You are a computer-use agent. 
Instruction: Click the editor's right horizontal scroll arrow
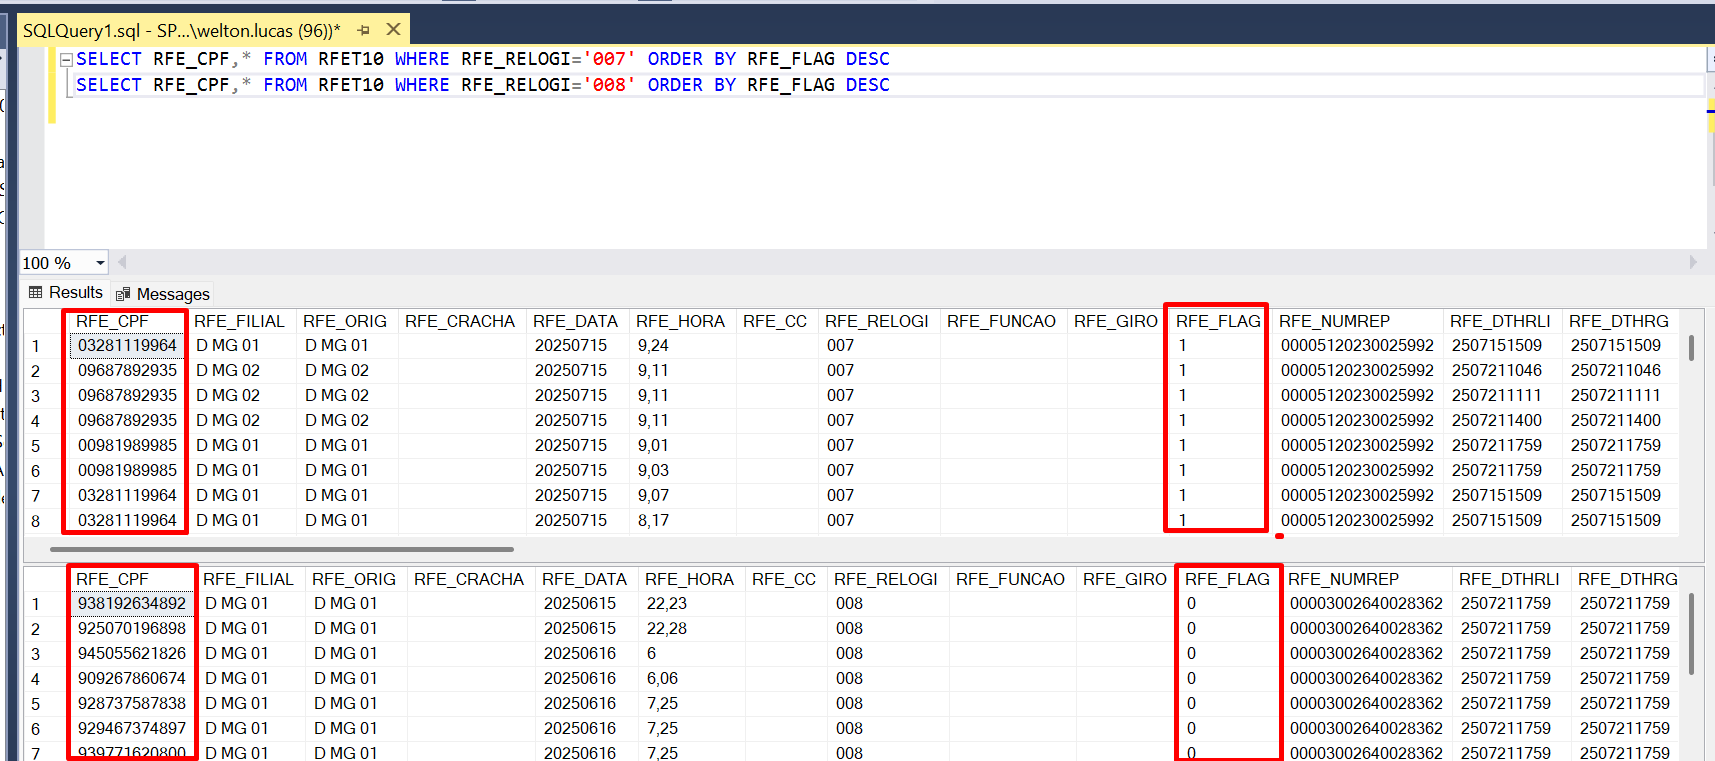point(1693,262)
